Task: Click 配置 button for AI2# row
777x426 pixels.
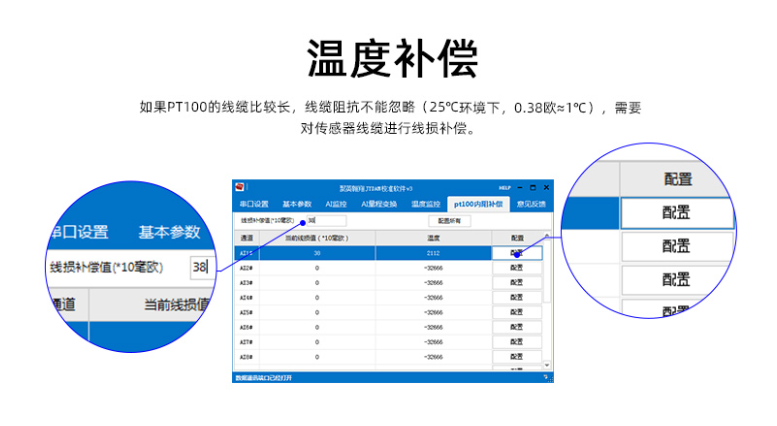Action: pos(517,268)
